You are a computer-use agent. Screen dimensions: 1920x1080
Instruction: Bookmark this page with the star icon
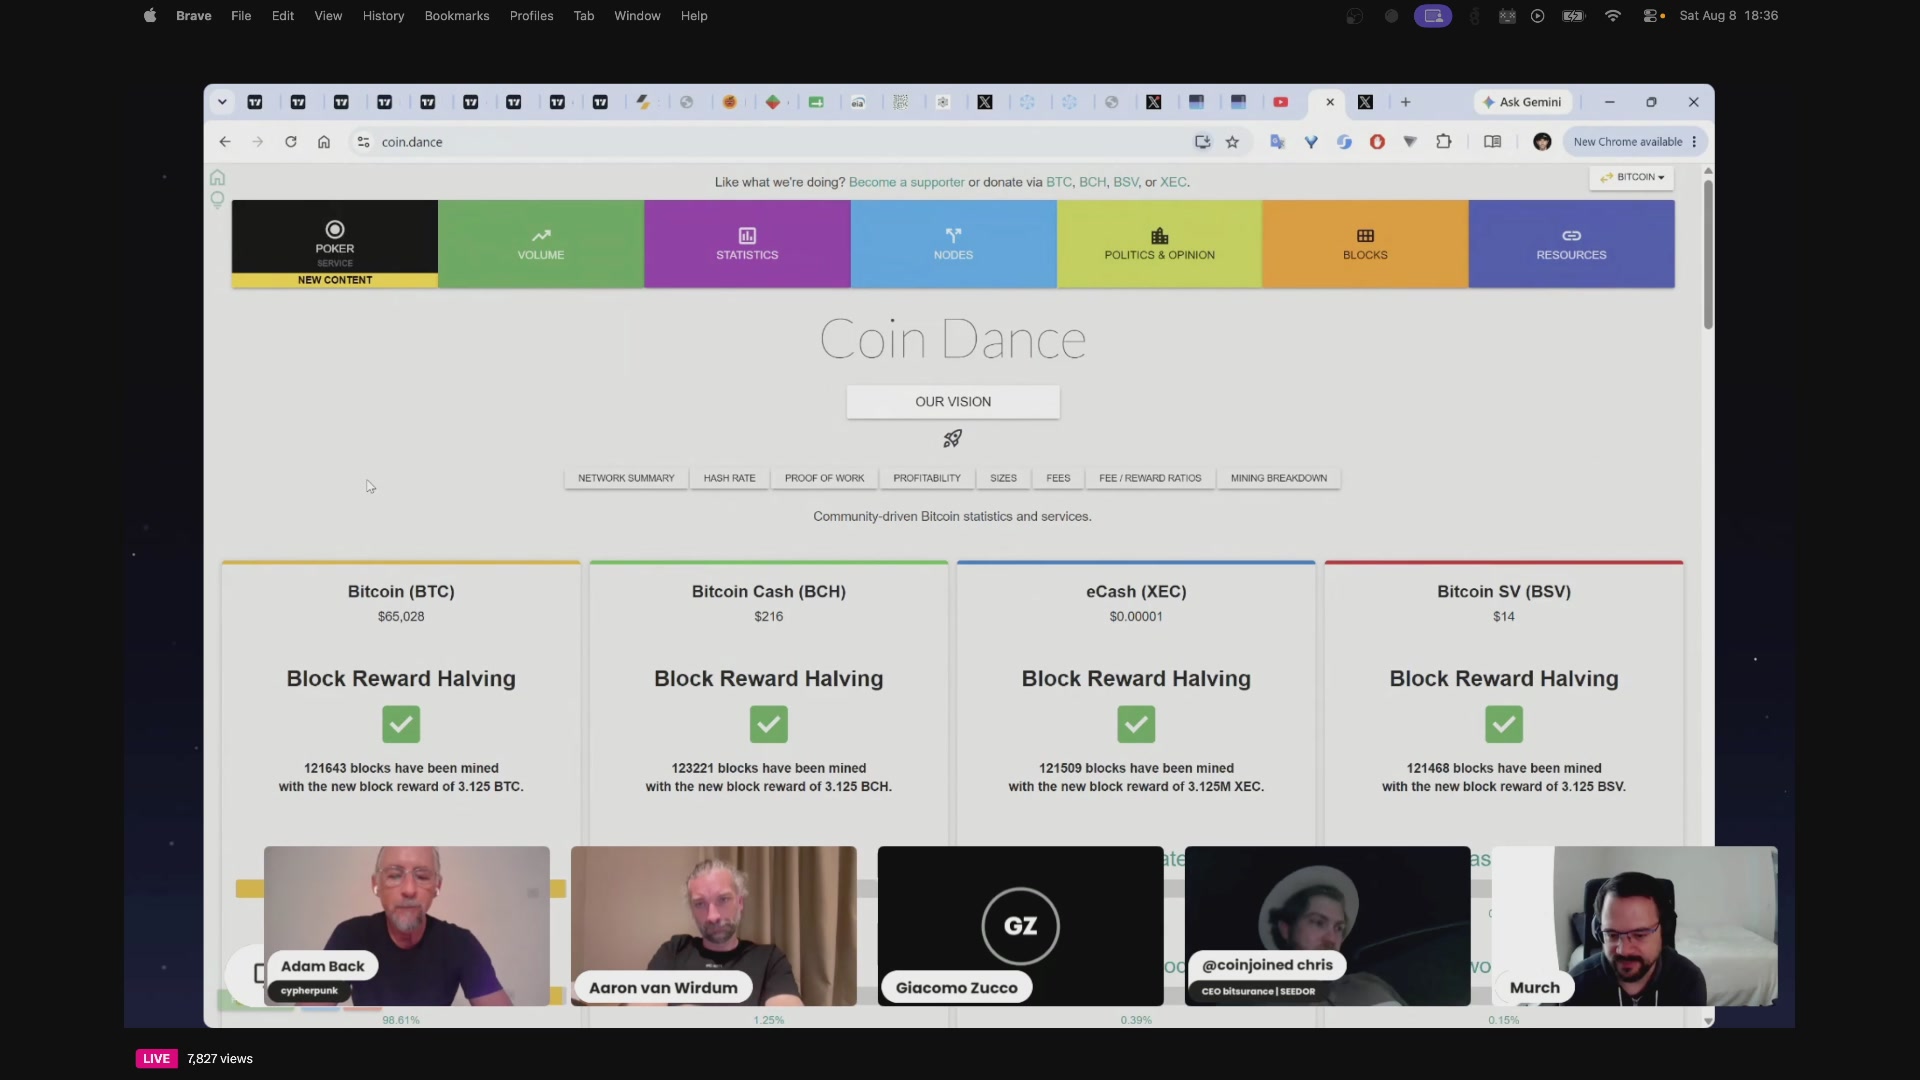(1232, 142)
